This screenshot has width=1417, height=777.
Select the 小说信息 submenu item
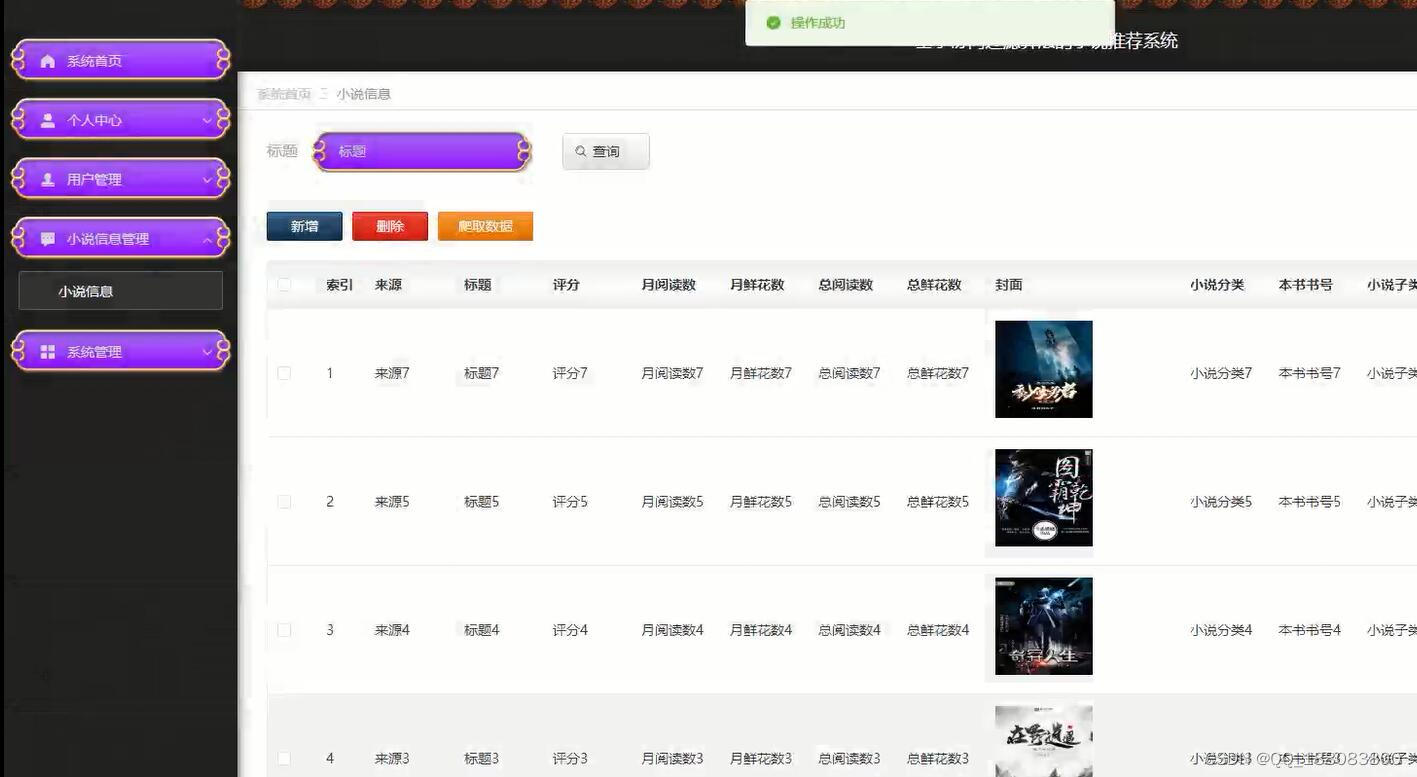click(x=120, y=291)
